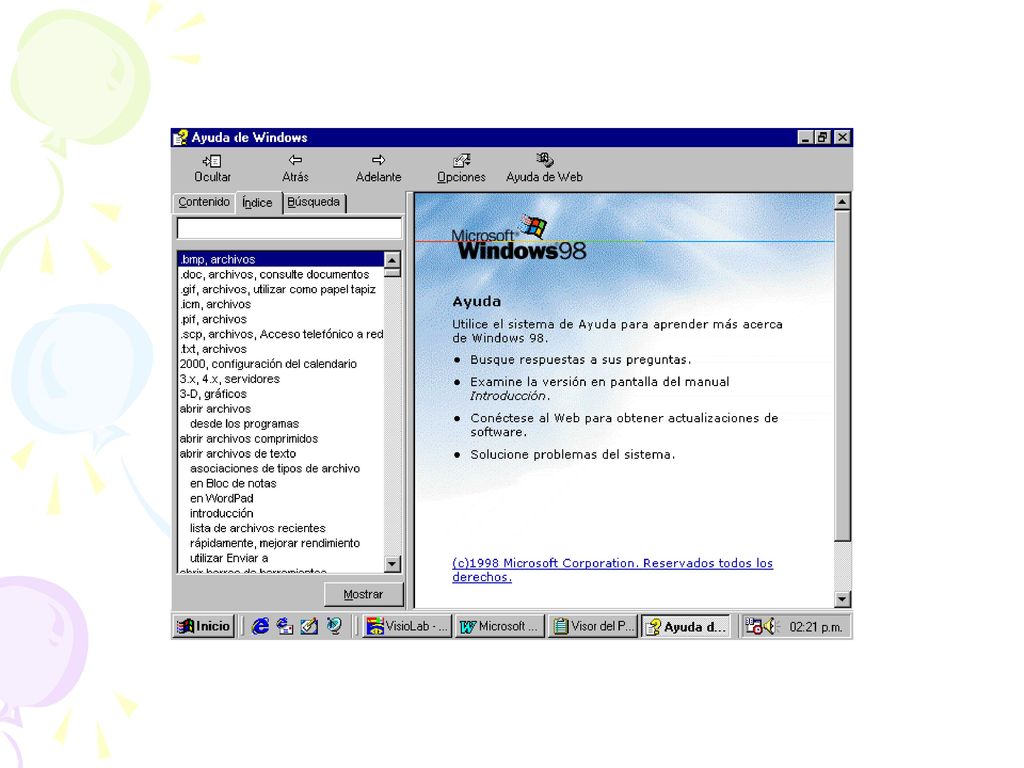Image resolution: width=1024 pixels, height=768 pixels.
Task: Select 'en WordPad' sub-entry
Action: coord(281,498)
